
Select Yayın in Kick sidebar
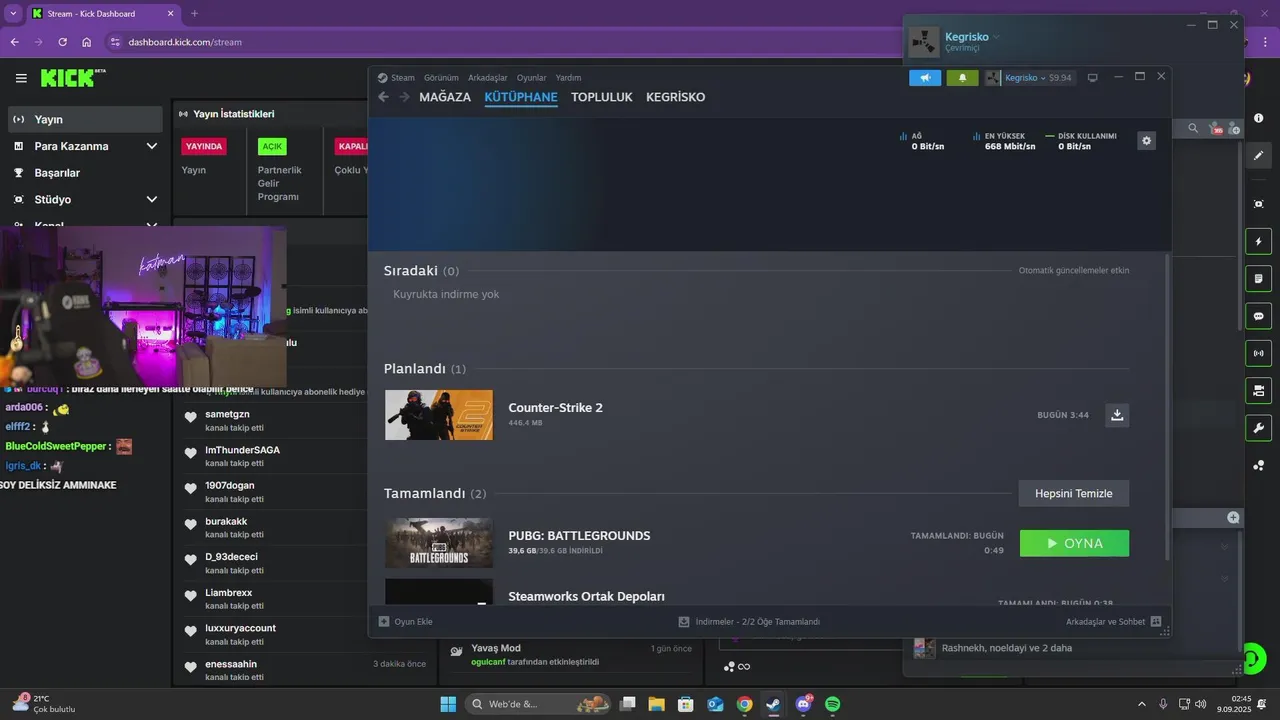(85, 119)
